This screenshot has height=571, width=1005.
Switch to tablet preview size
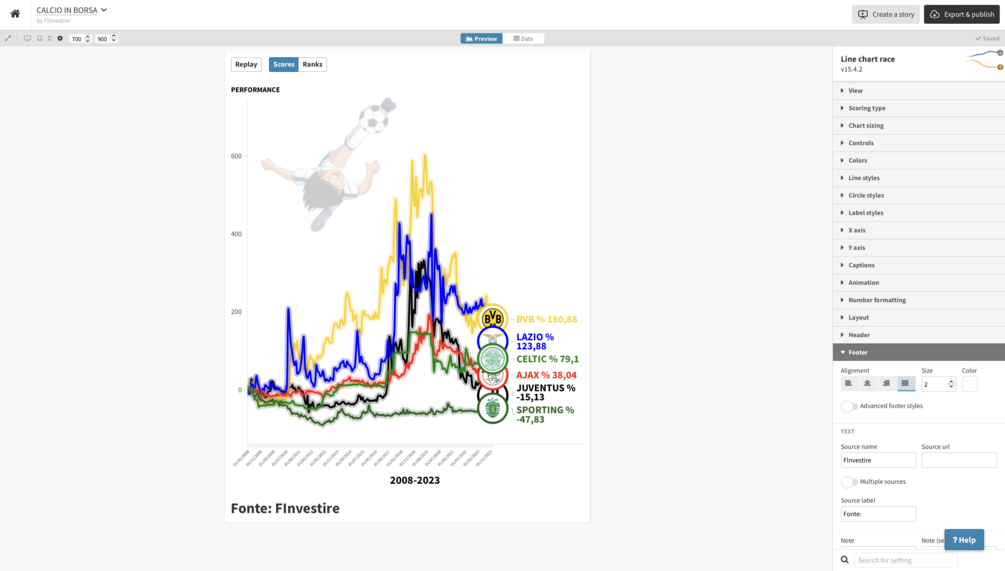click(x=40, y=38)
